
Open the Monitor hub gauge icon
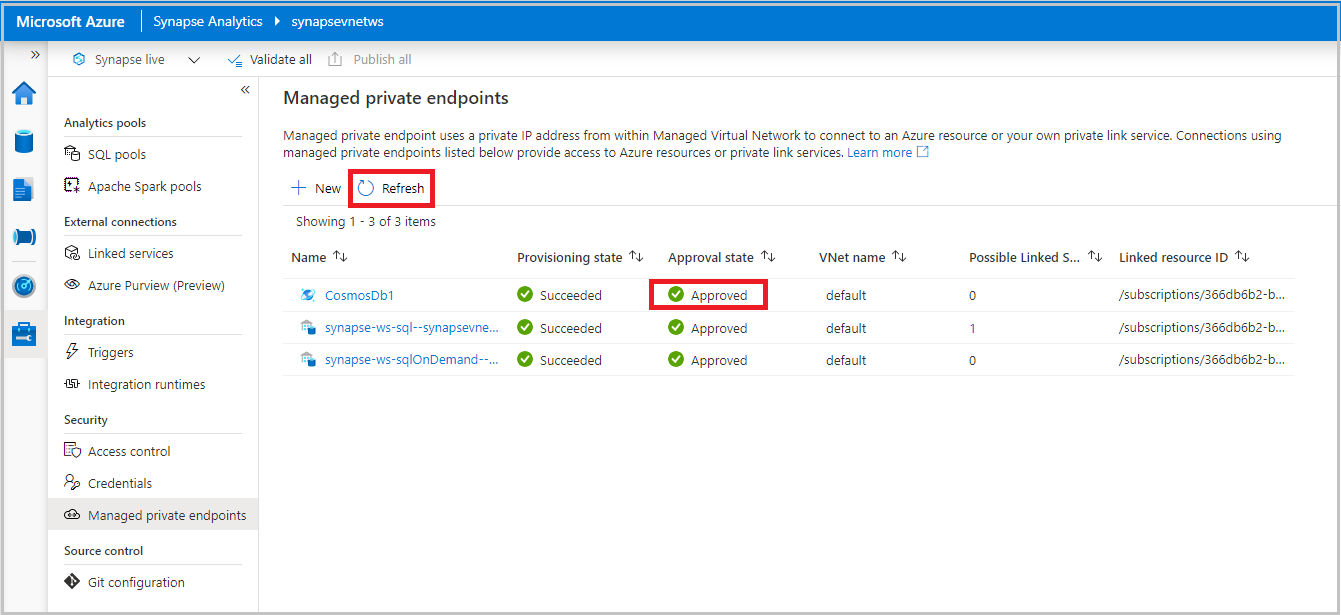point(24,286)
